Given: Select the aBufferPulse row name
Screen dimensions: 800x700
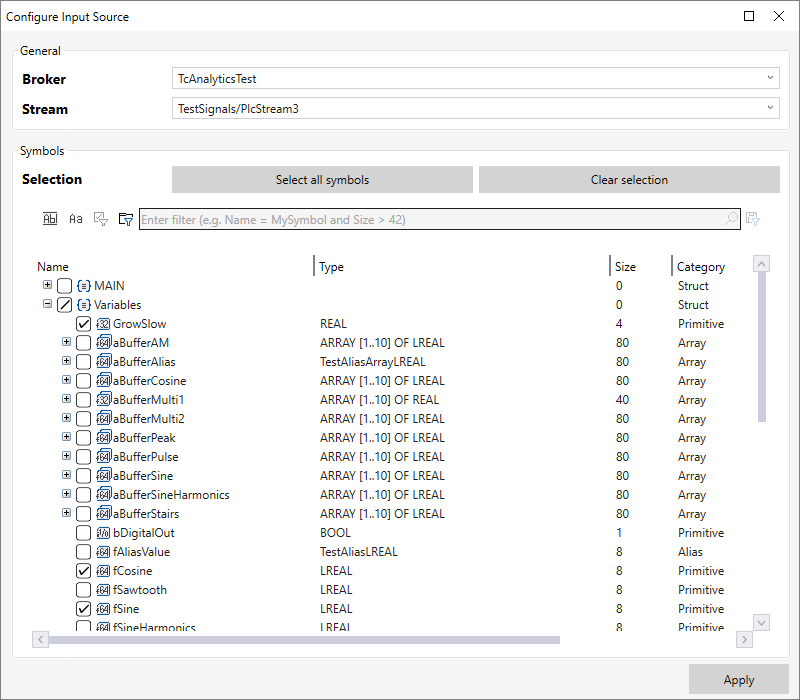Looking at the screenshot, I should [x=146, y=457].
